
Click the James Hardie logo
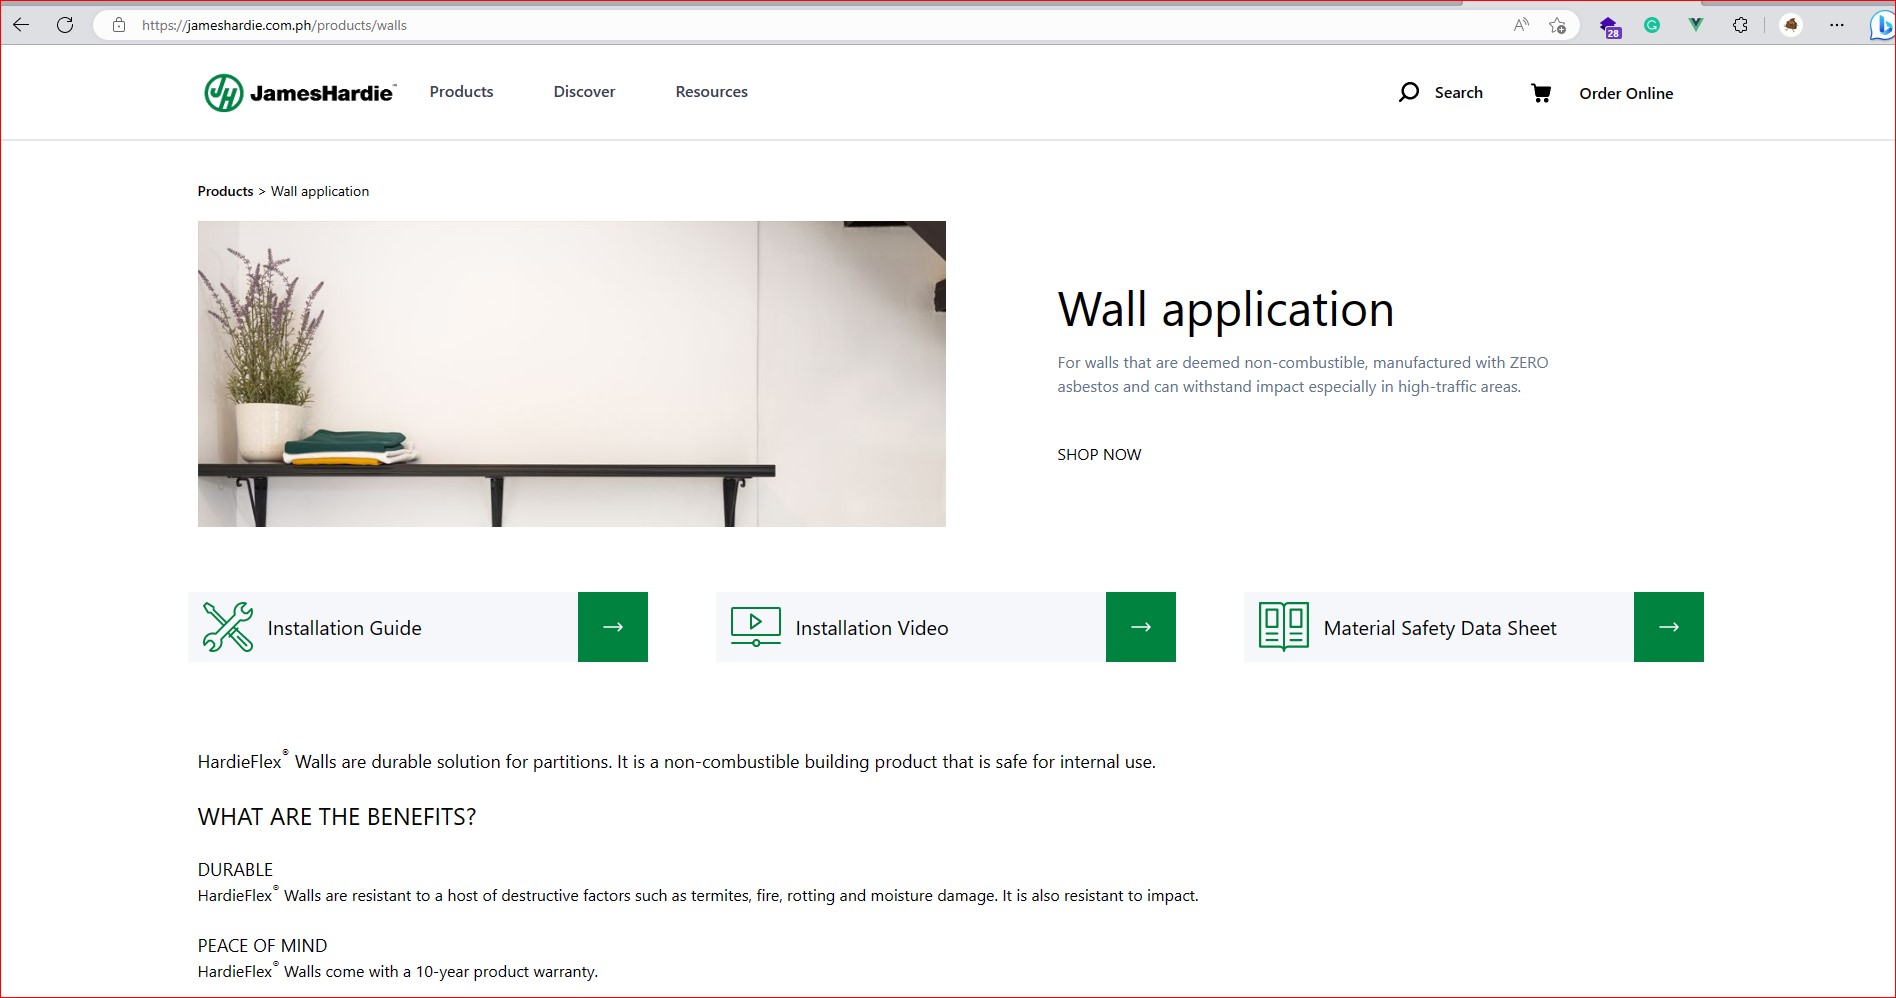point(300,93)
